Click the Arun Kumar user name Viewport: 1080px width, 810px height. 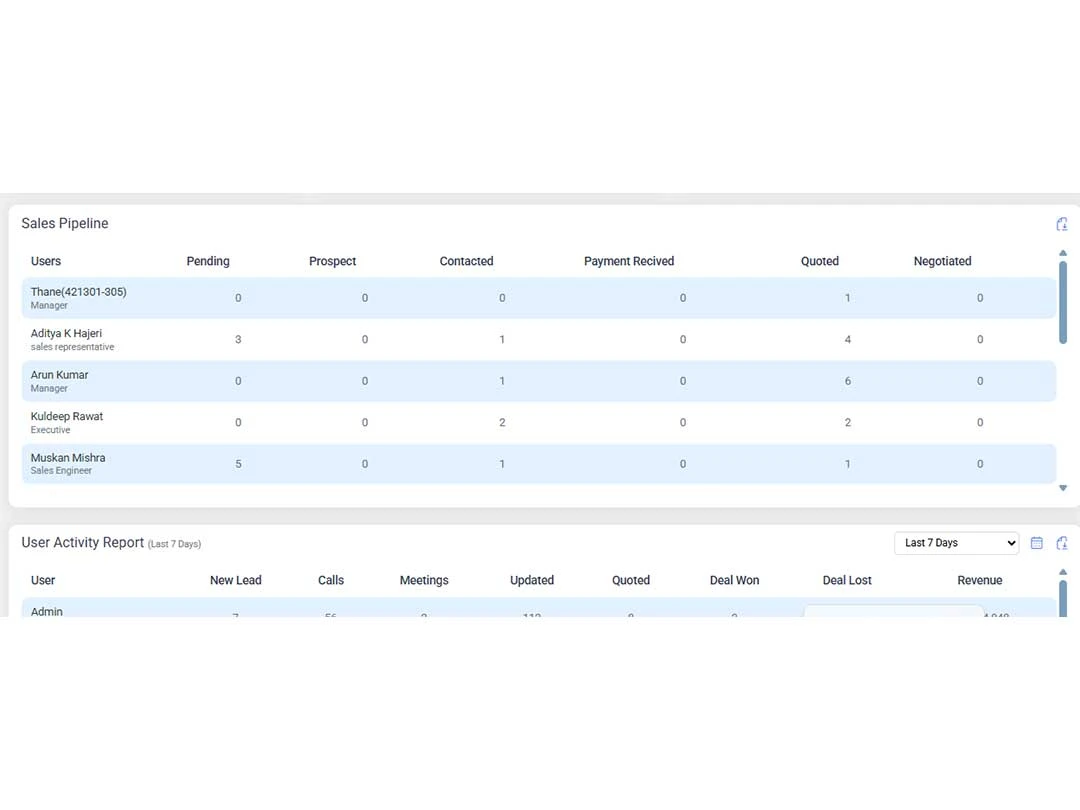click(x=59, y=375)
